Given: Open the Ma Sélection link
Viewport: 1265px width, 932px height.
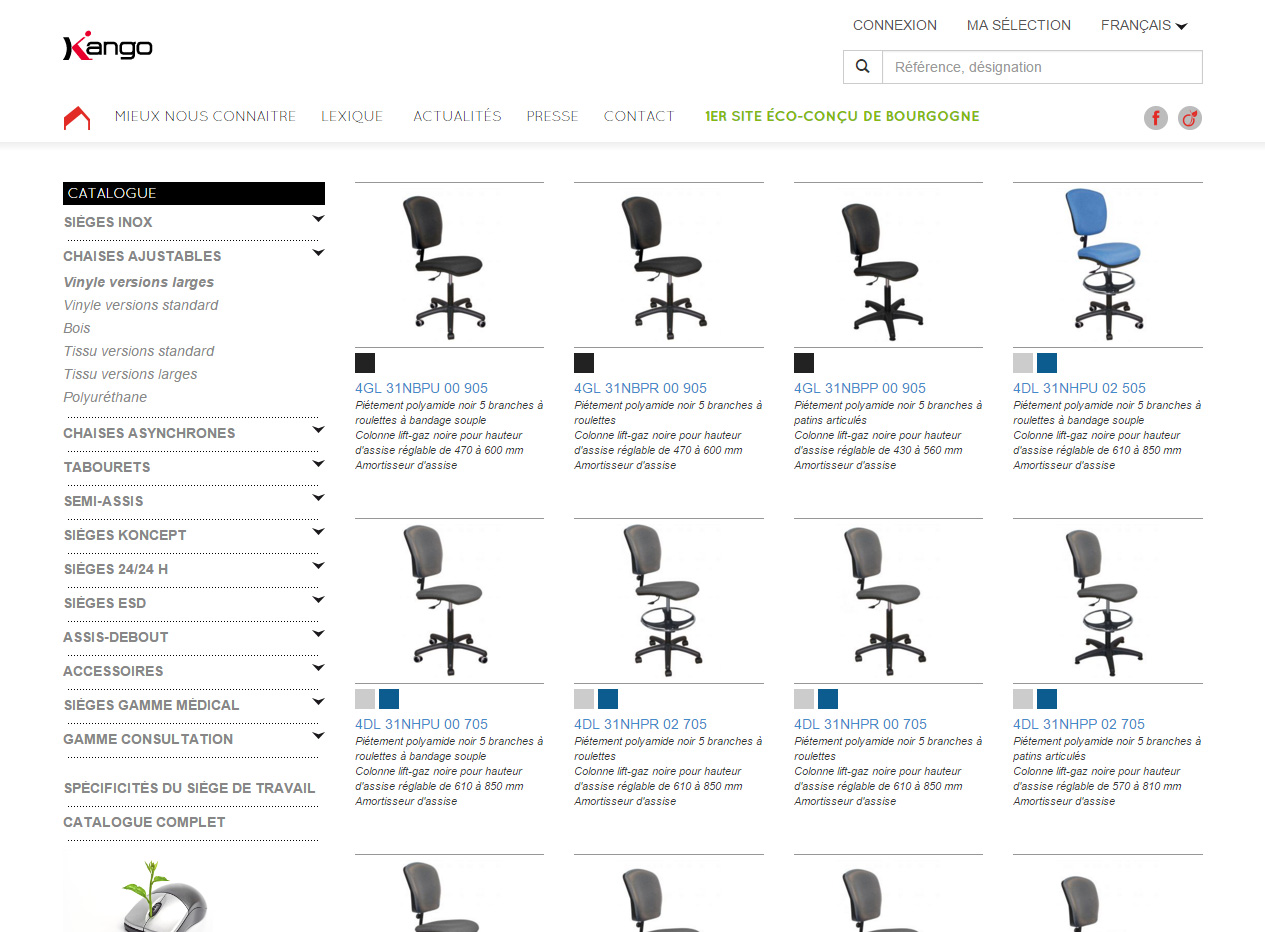Looking at the screenshot, I should pyautogui.click(x=1019, y=25).
